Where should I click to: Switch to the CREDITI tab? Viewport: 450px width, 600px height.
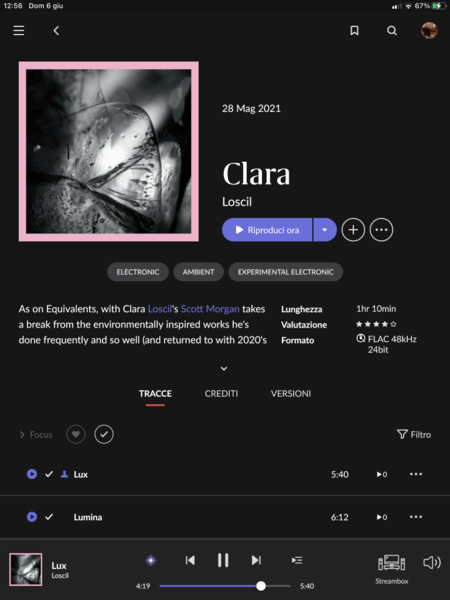pyautogui.click(x=221, y=394)
